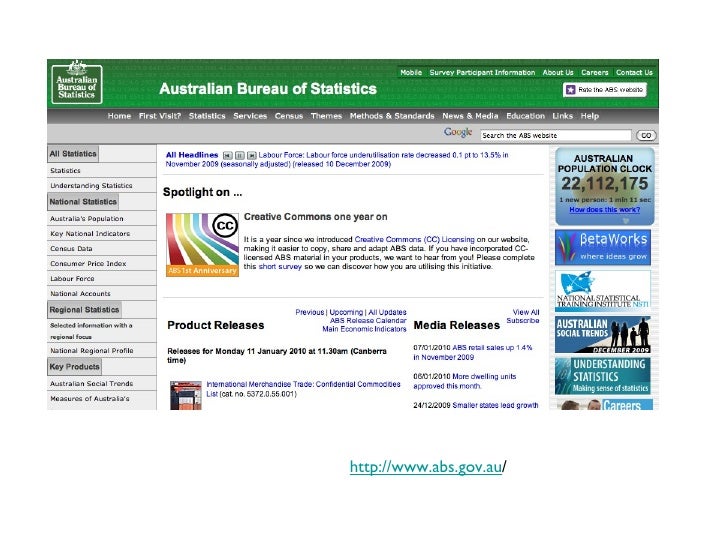Click How does this work? on population clock
Screen dimensions: 728x546
click(x=604, y=209)
